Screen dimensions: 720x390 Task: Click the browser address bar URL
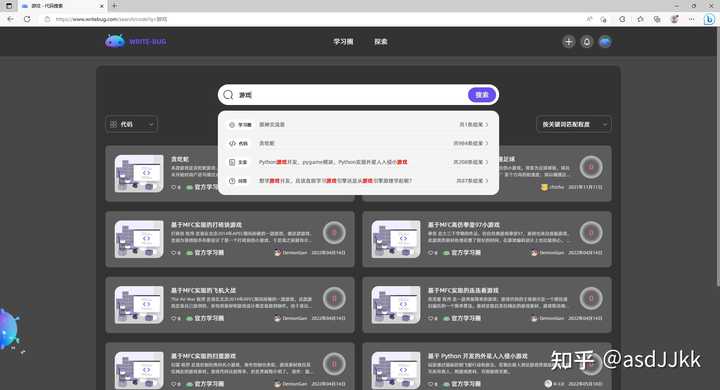pyautogui.click(x=111, y=19)
